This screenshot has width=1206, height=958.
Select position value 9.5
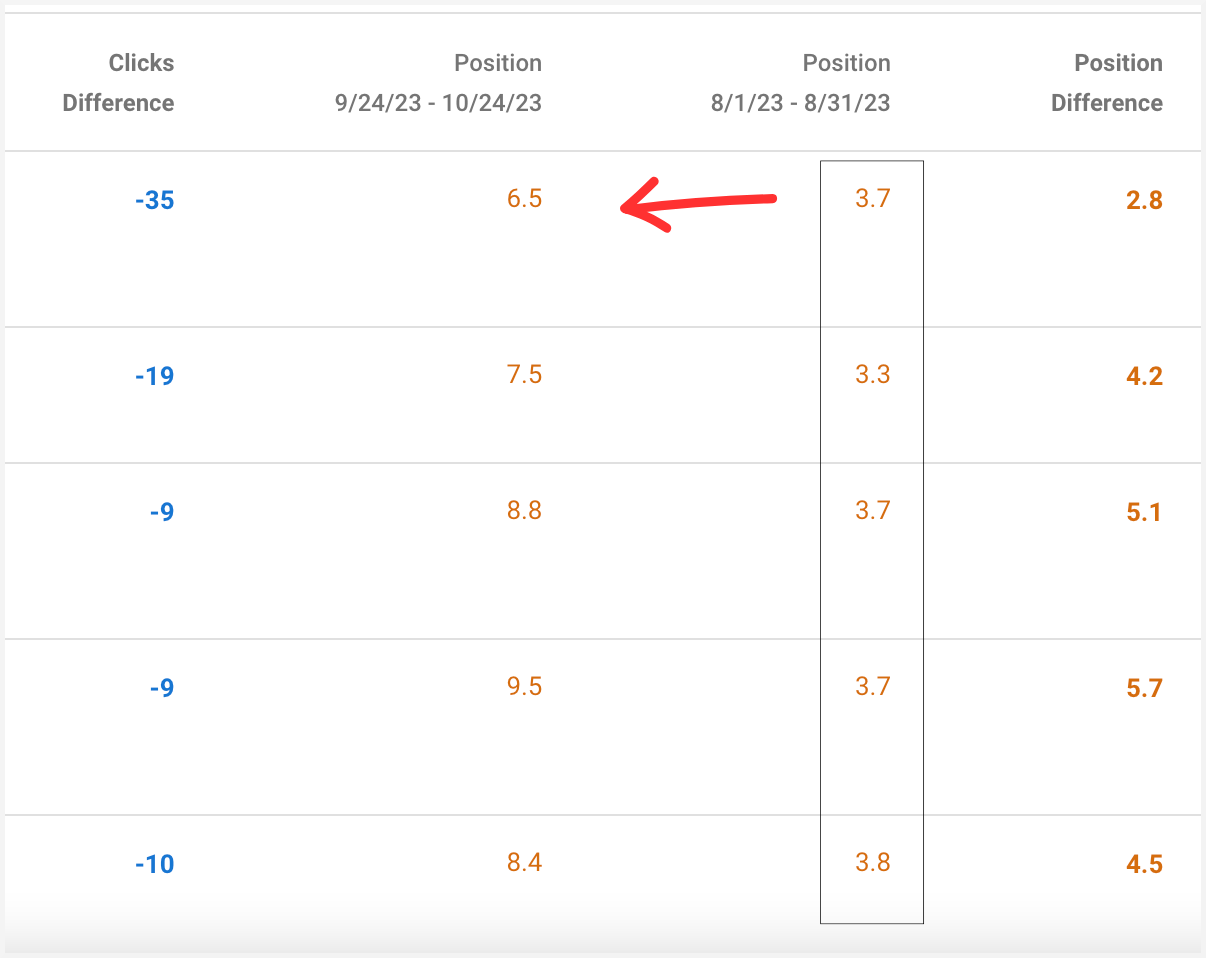coord(524,686)
